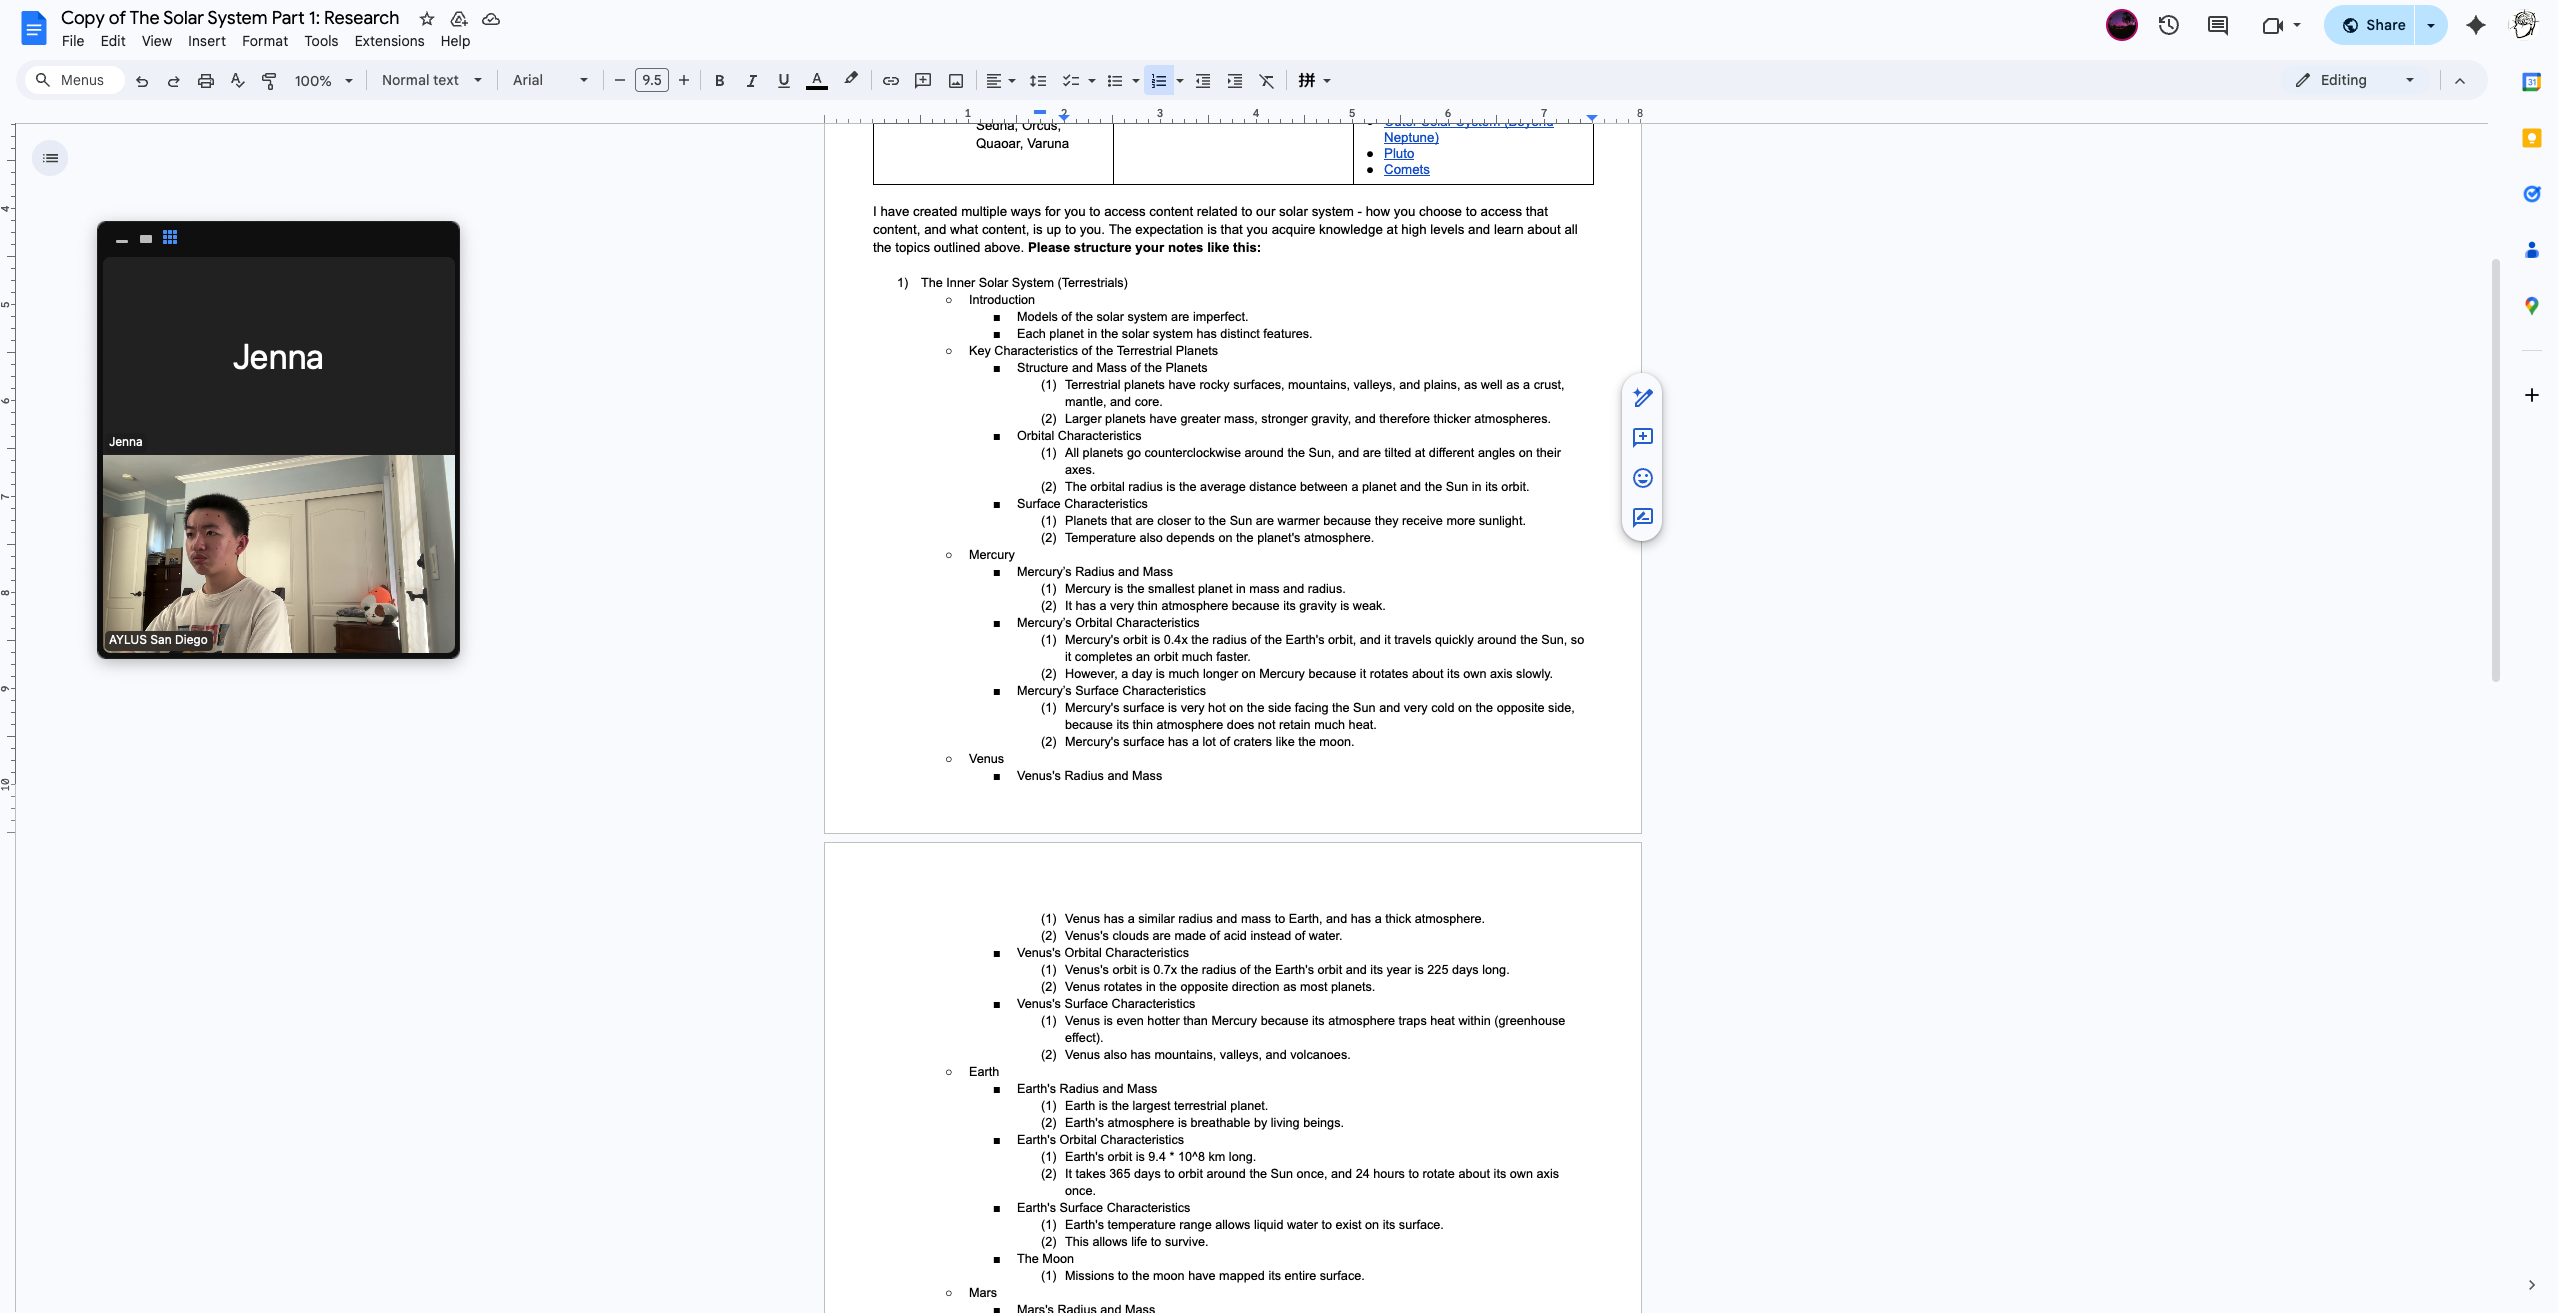Activate the Paint format tool
The width and height of the screenshot is (2558, 1313).
(x=269, y=81)
